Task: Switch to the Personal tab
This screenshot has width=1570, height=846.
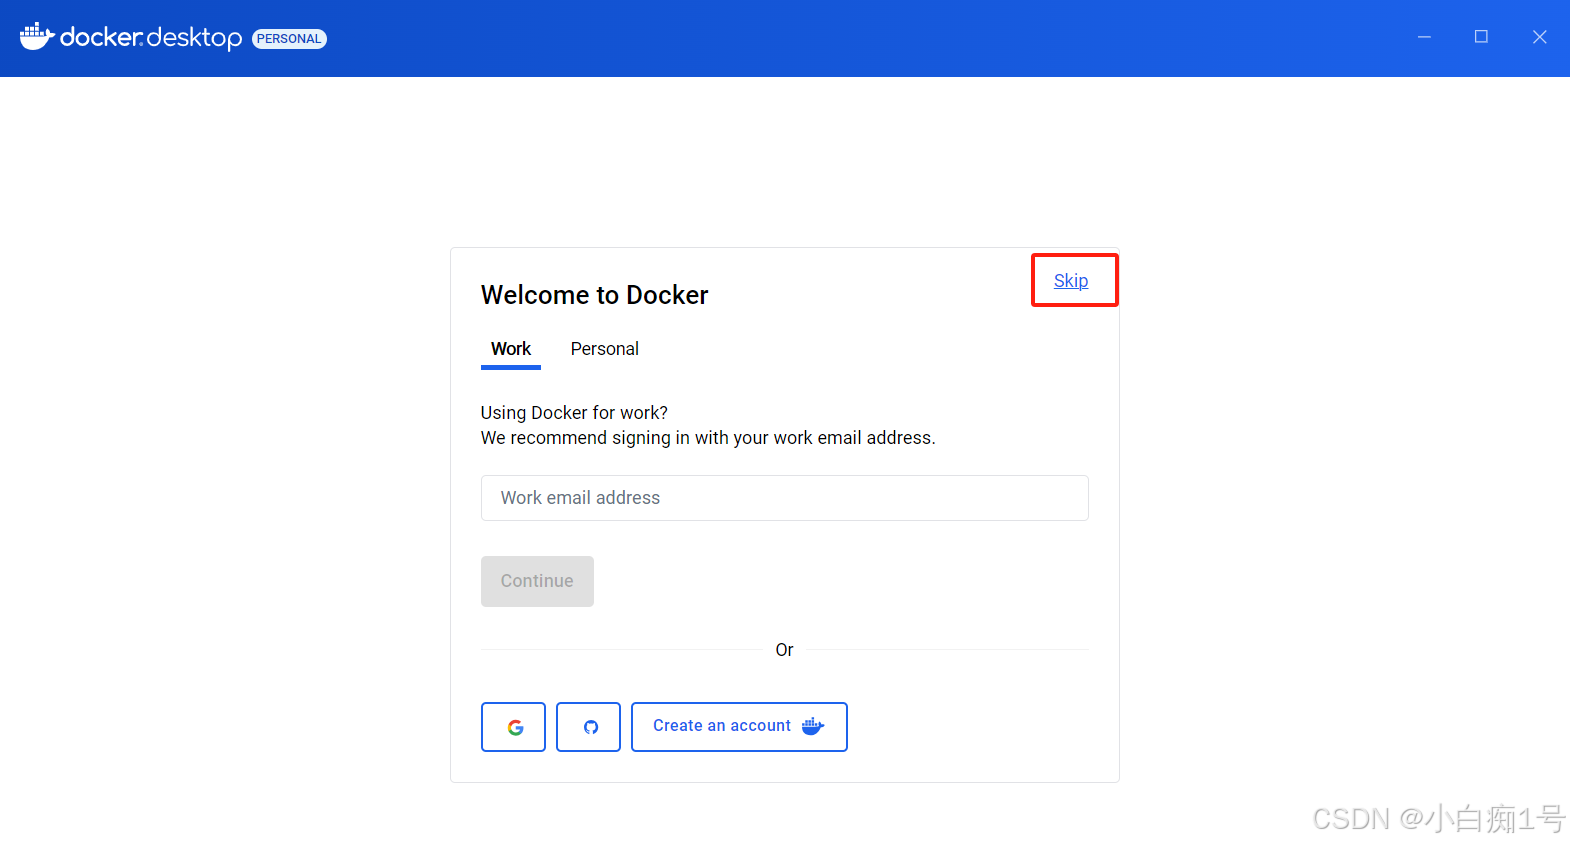Action: 604,349
